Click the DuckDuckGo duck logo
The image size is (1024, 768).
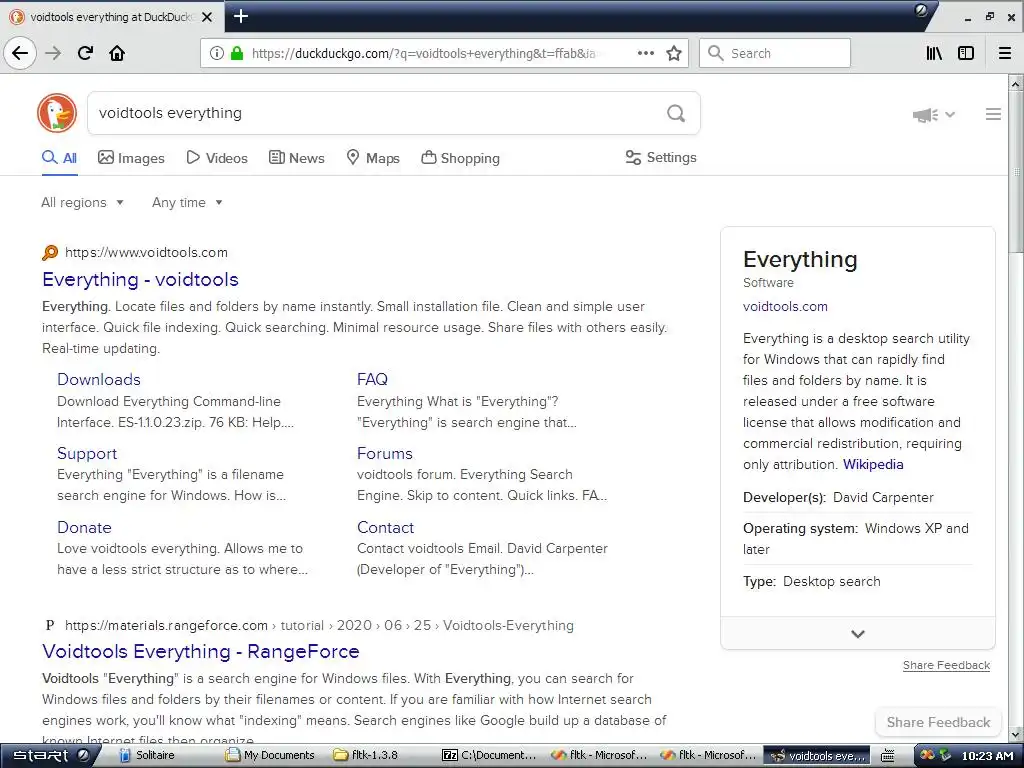(x=57, y=113)
